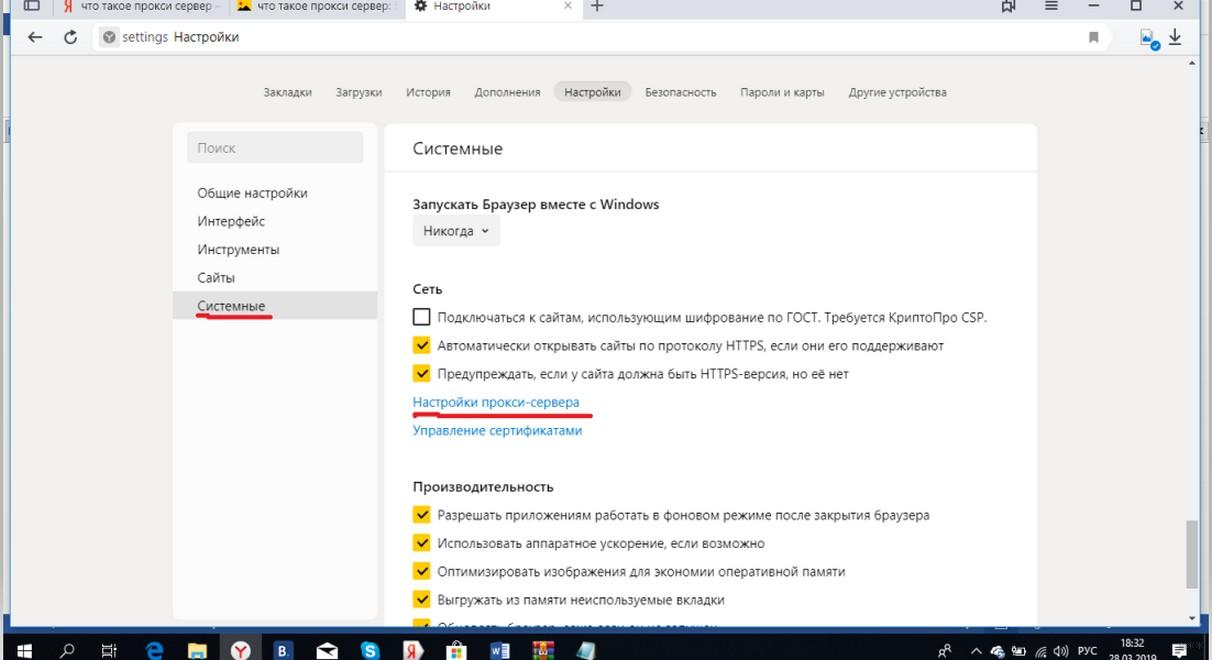
Task: Open the downloads arrow icon
Action: 1175,37
